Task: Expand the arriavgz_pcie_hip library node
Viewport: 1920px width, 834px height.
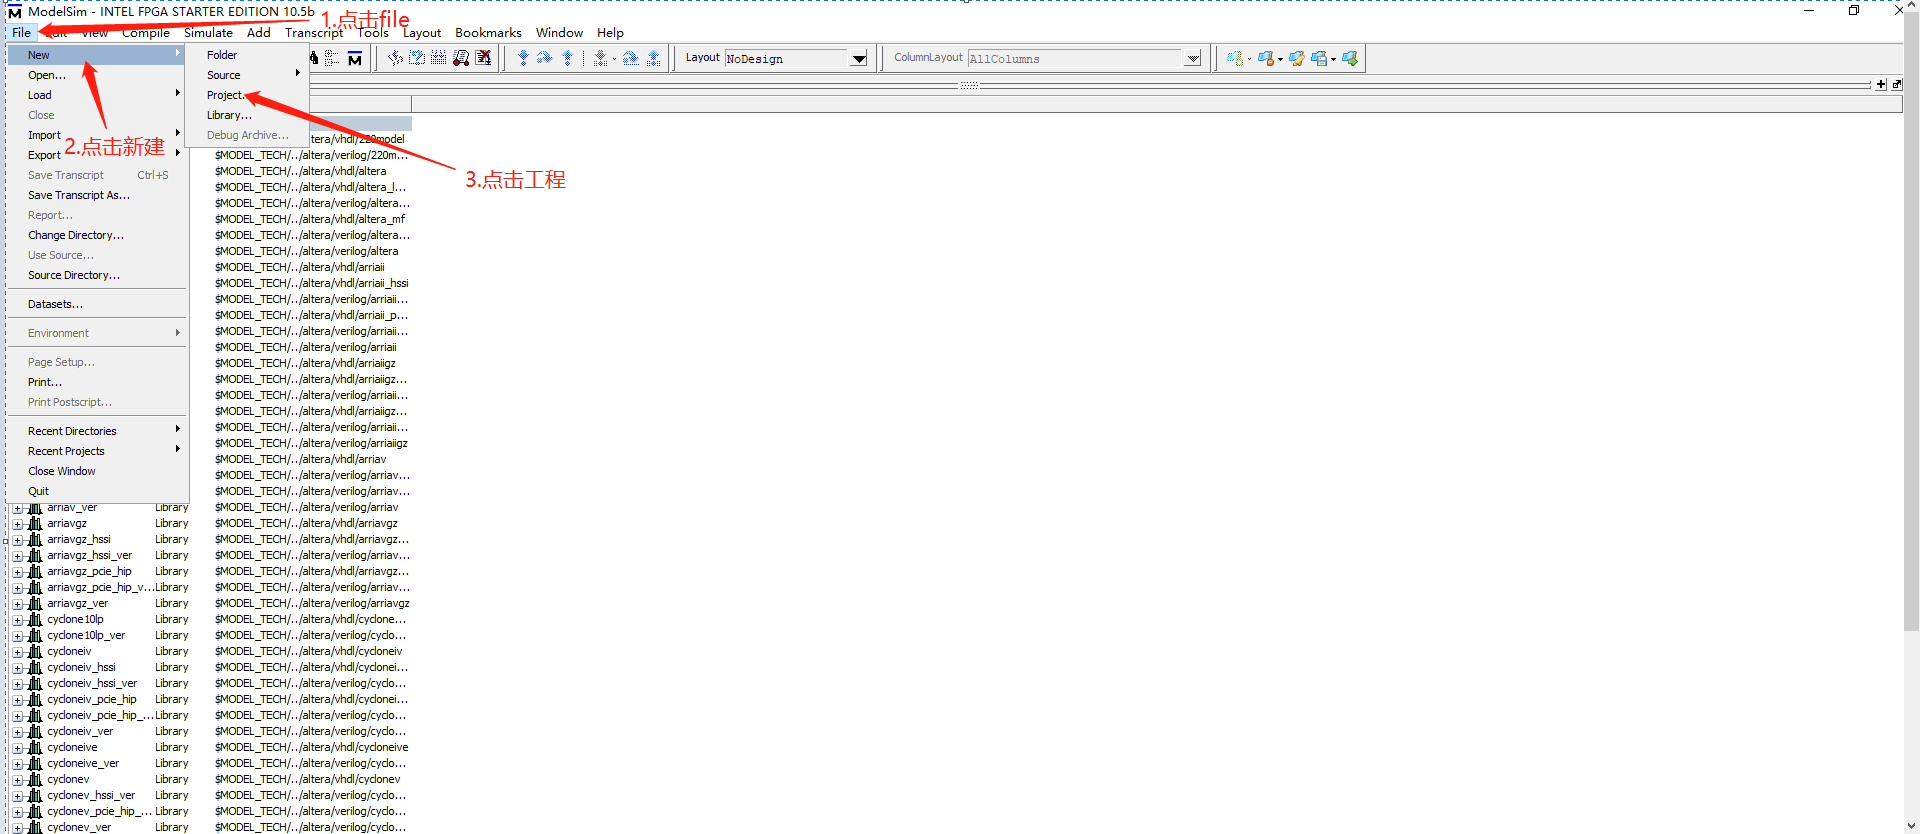Action: tap(17, 572)
